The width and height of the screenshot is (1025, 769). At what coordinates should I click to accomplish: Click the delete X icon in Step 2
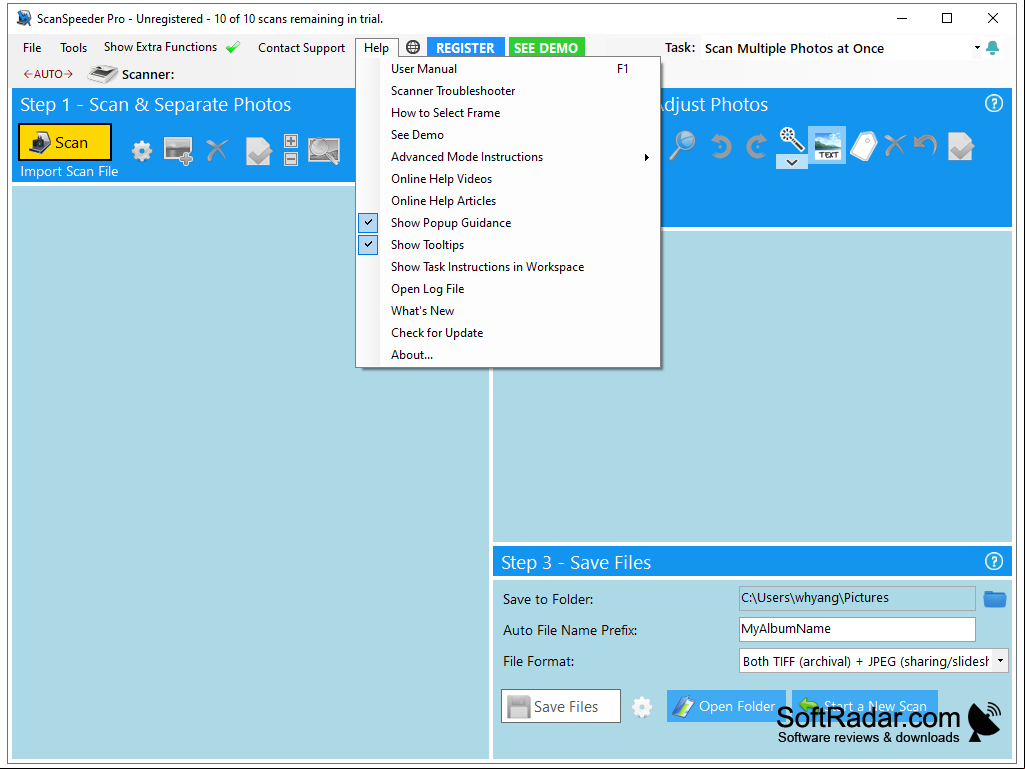click(895, 145)
